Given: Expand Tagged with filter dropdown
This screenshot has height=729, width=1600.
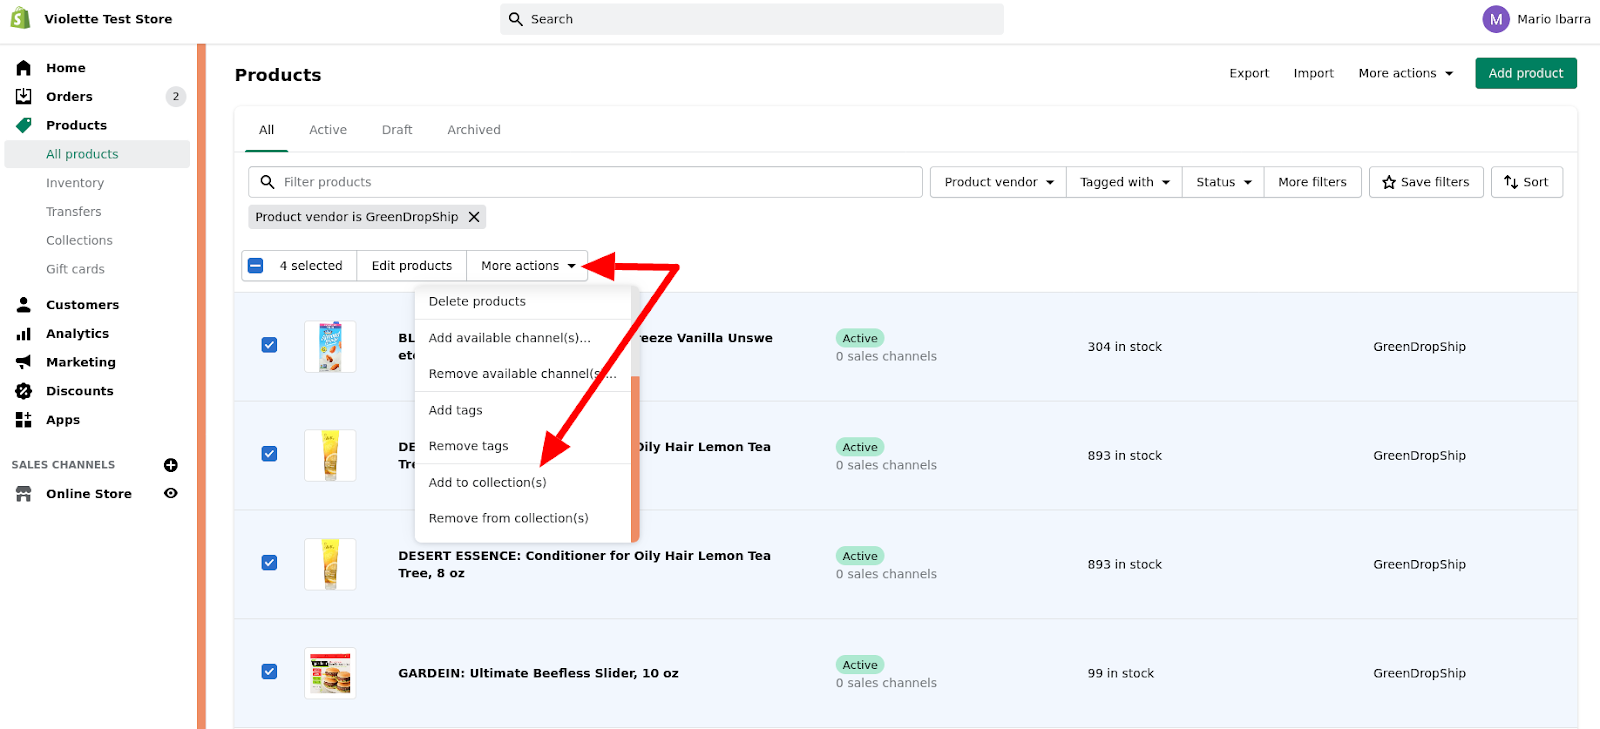Looking at the screenshot, I should pyautogui.click(x=1124, y=182).
